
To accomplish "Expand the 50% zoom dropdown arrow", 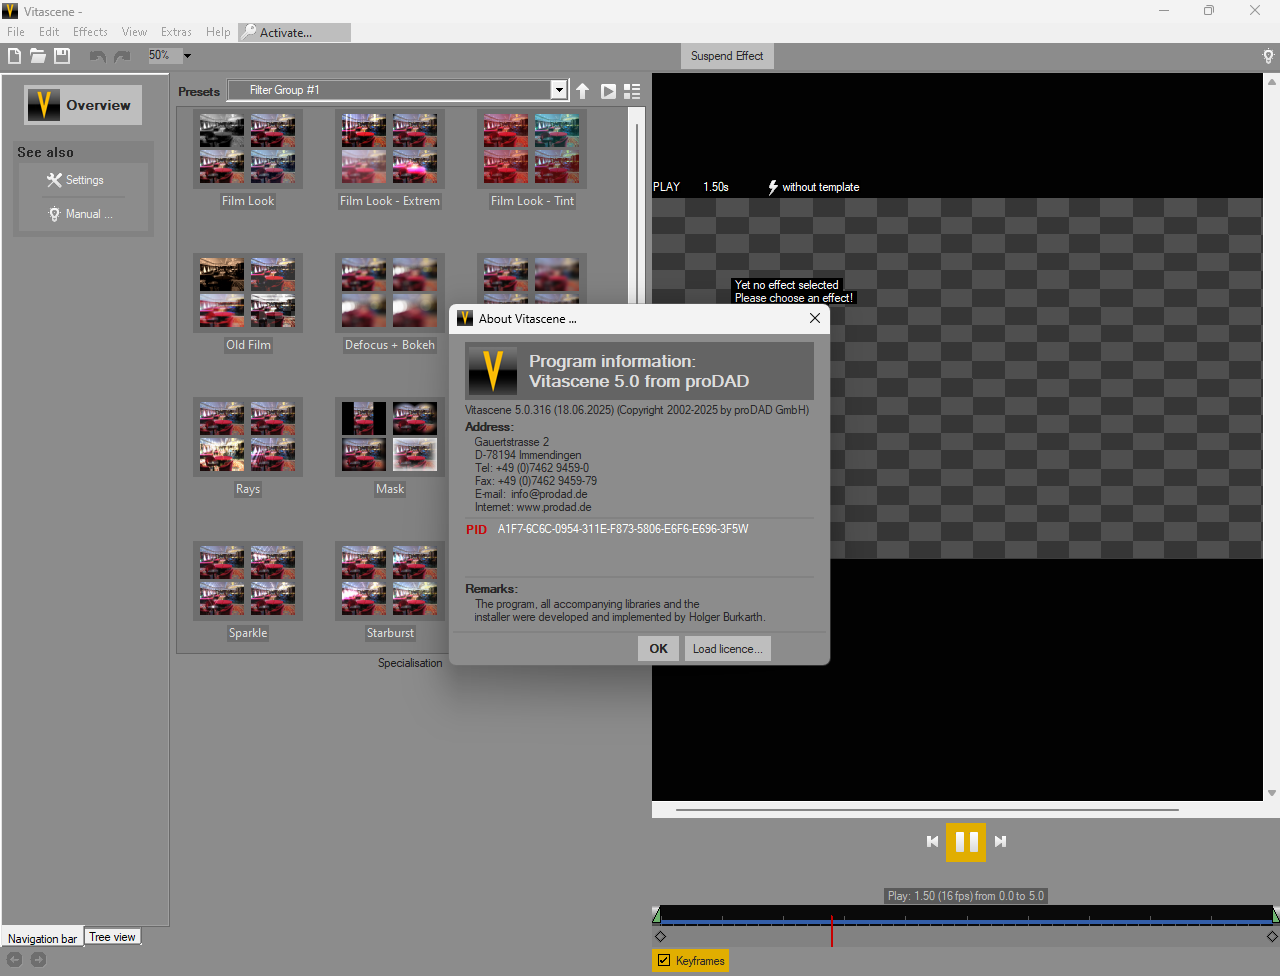I will click(187, 56).
